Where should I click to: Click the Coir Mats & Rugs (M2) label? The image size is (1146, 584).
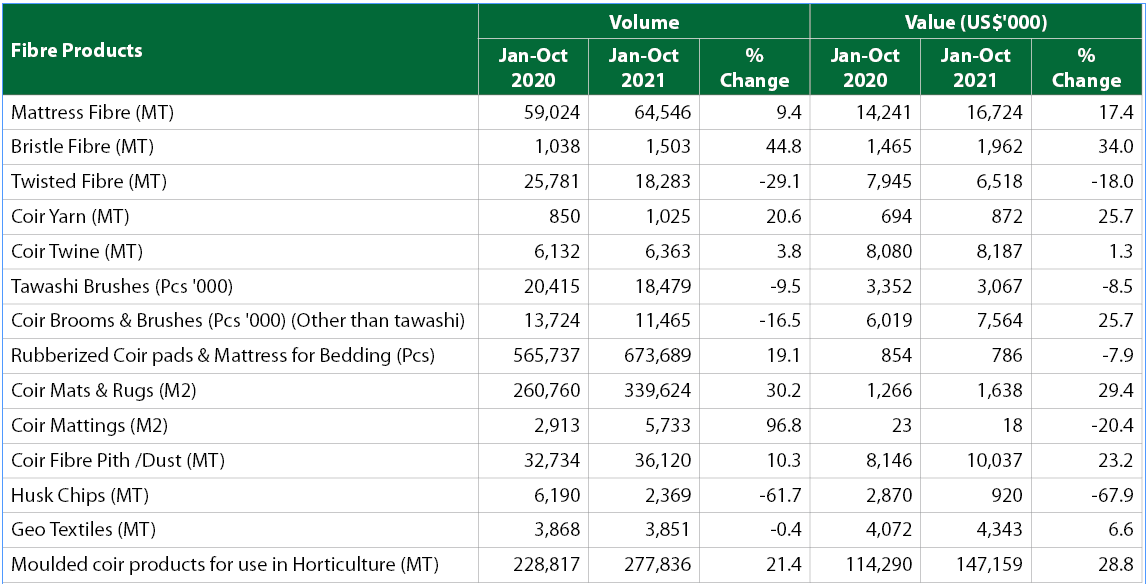[x=103, y=390]
